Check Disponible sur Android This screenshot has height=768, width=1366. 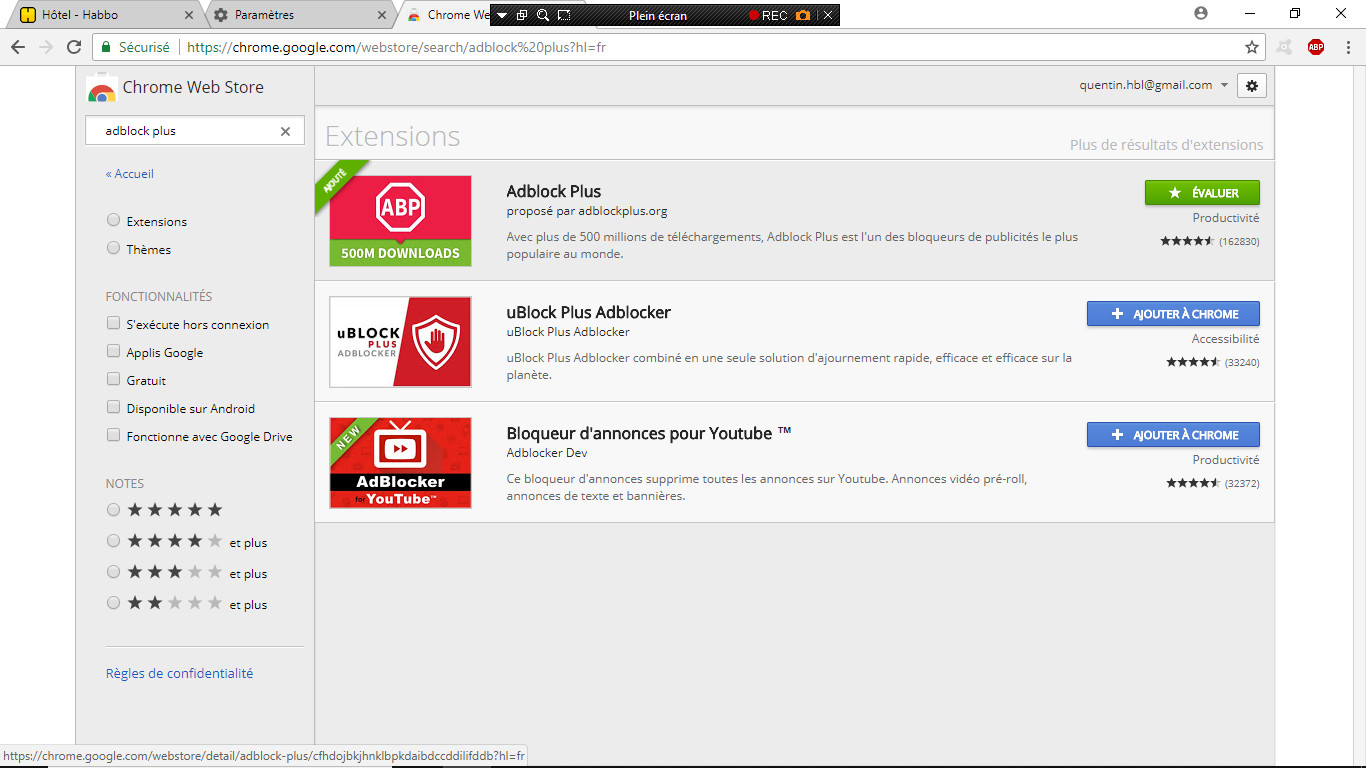pos(113,407)
